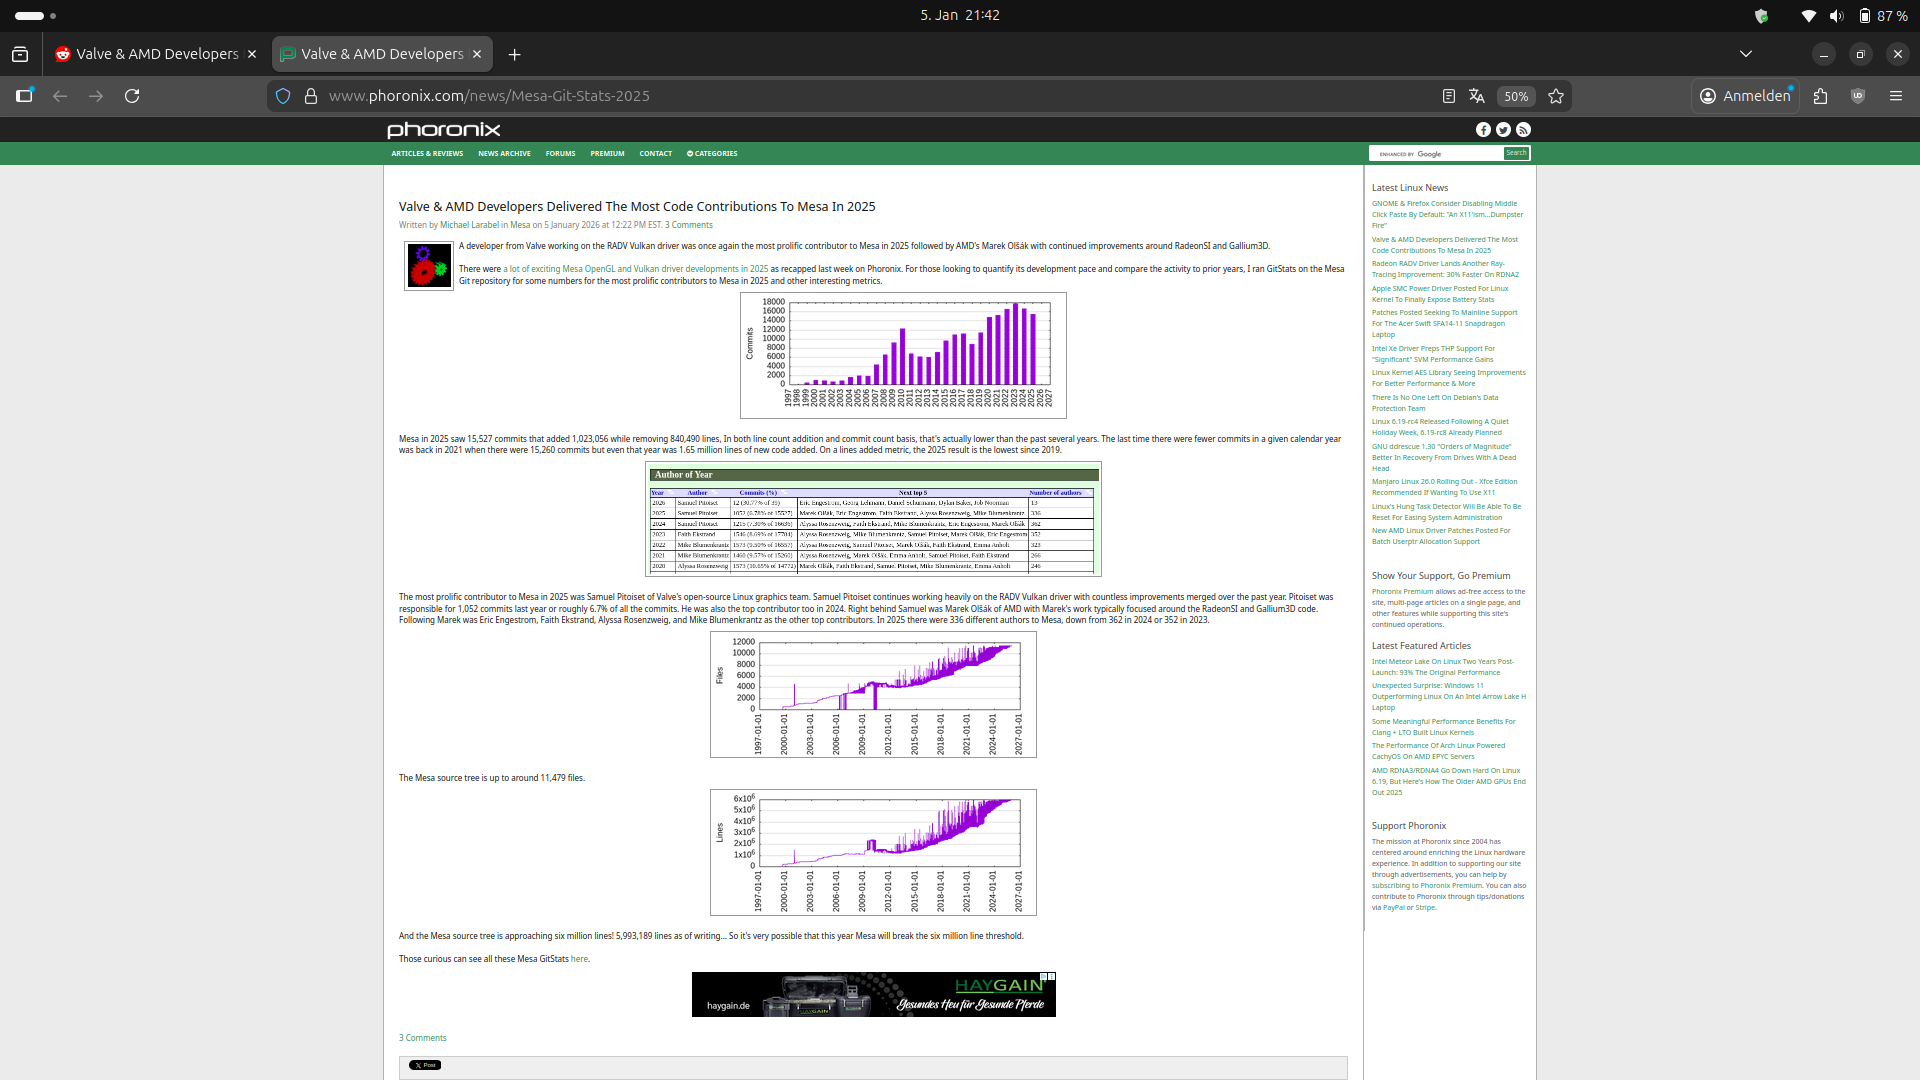Reset the 50% zoom level badge

(1516, 96)
